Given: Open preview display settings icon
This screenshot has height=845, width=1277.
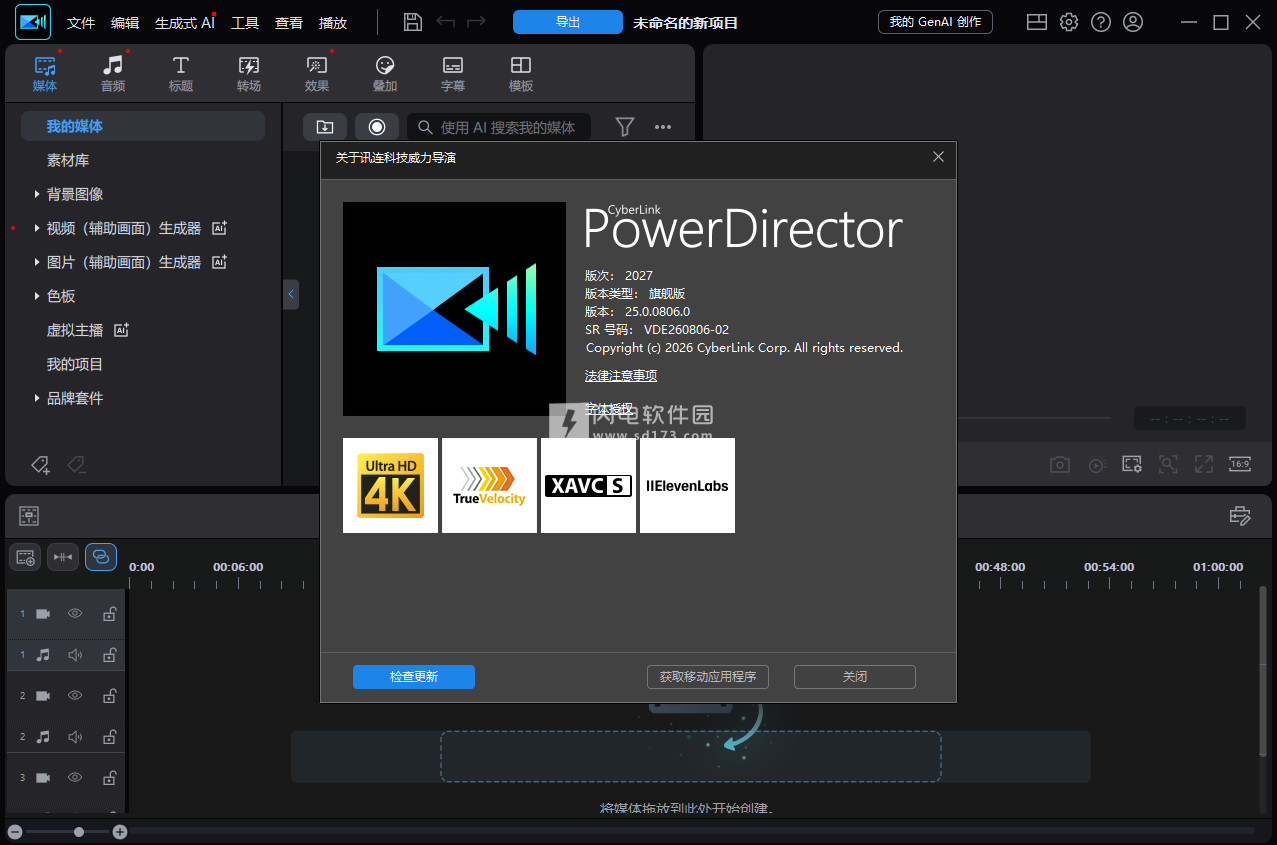Looking at the screenshot, I should pyautogui.click(x=1132, y=464).
